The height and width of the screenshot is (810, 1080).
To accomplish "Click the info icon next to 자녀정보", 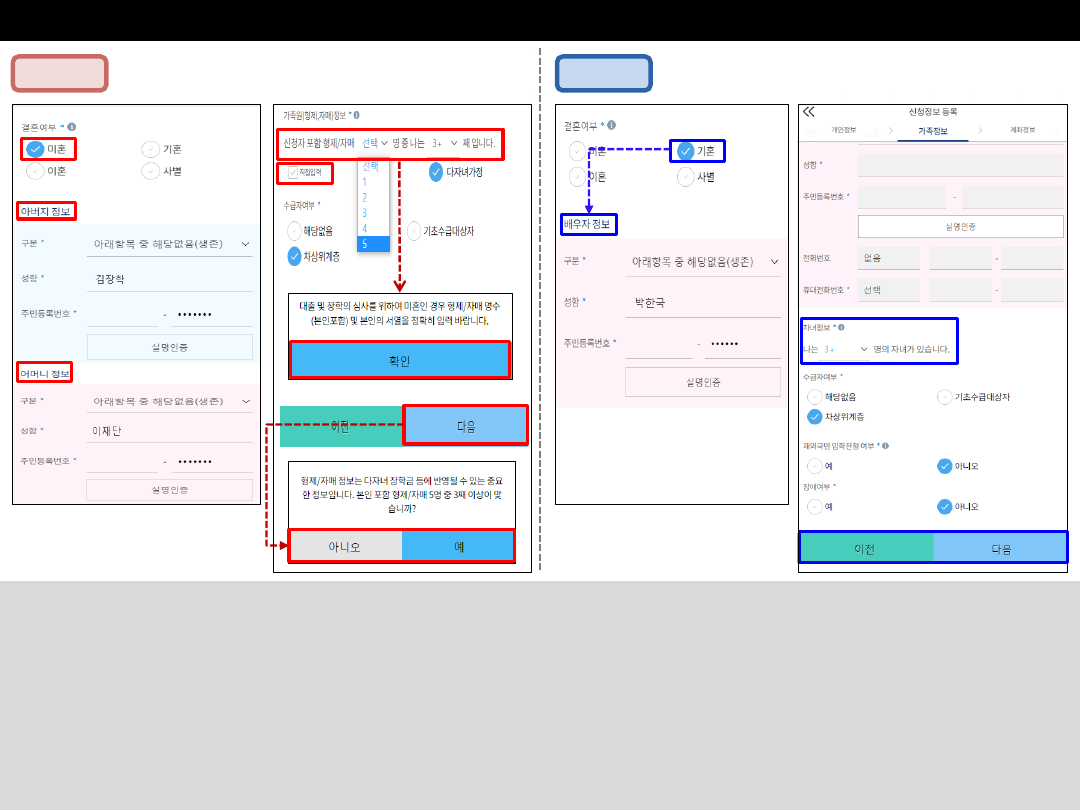I will (841, 327).
